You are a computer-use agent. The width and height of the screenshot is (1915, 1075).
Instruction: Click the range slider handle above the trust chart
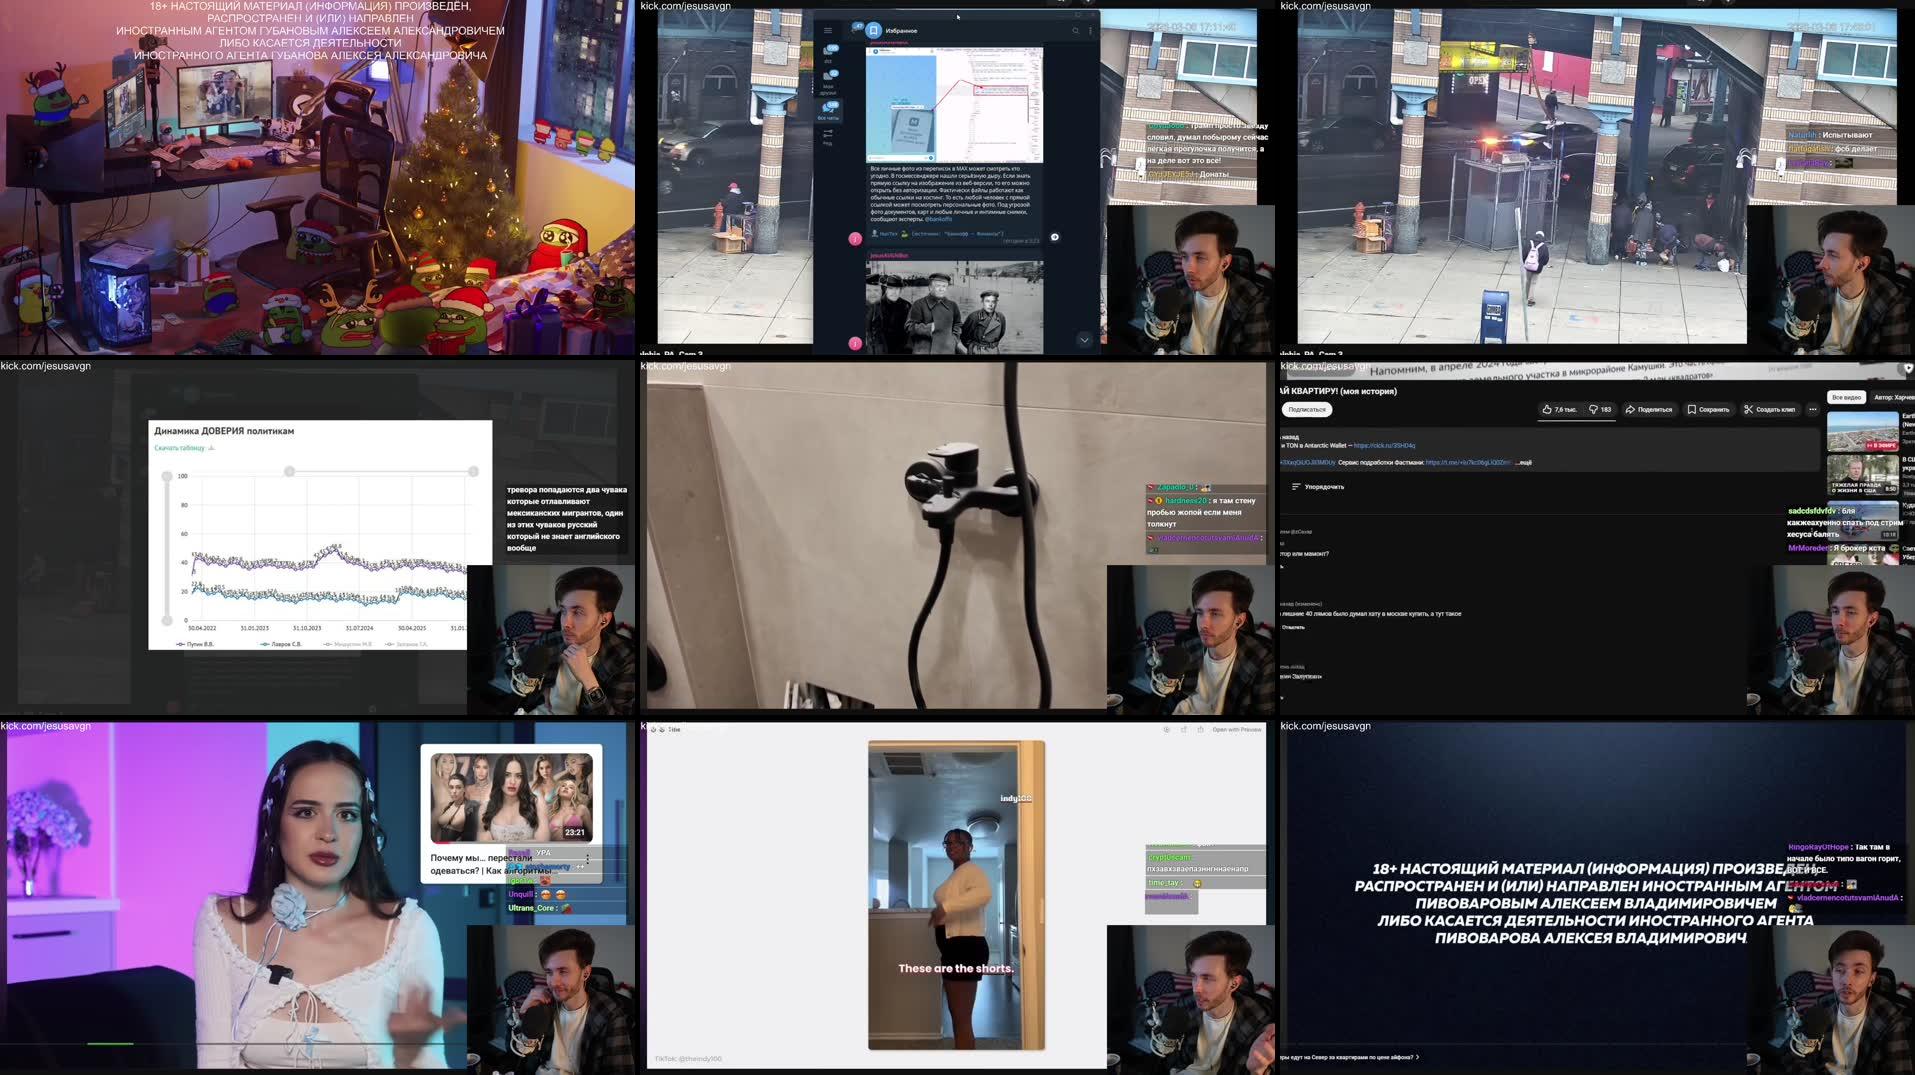[290, 471]
